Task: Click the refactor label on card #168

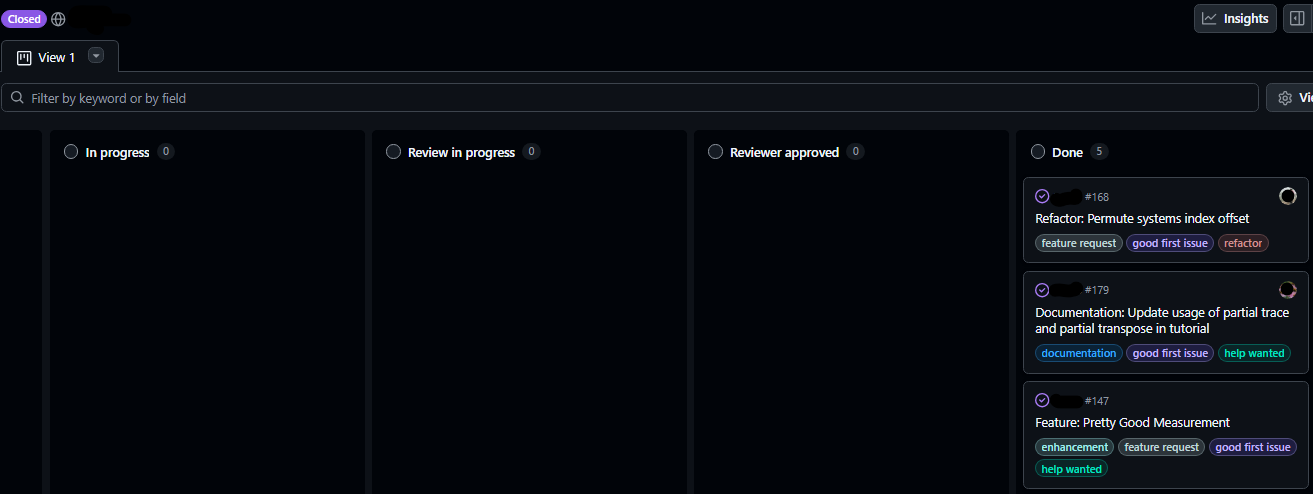Action: point(1243,243)
